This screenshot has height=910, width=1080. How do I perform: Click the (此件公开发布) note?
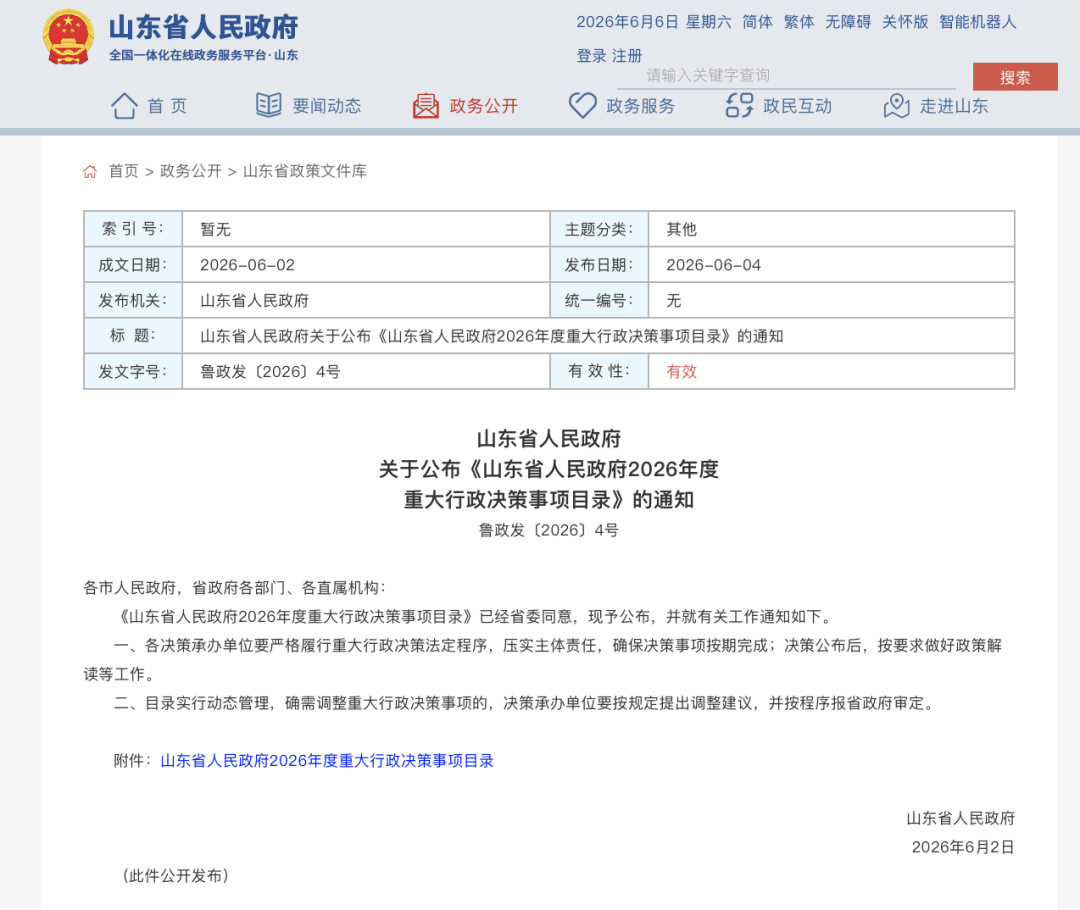click(x=176, y=876)
